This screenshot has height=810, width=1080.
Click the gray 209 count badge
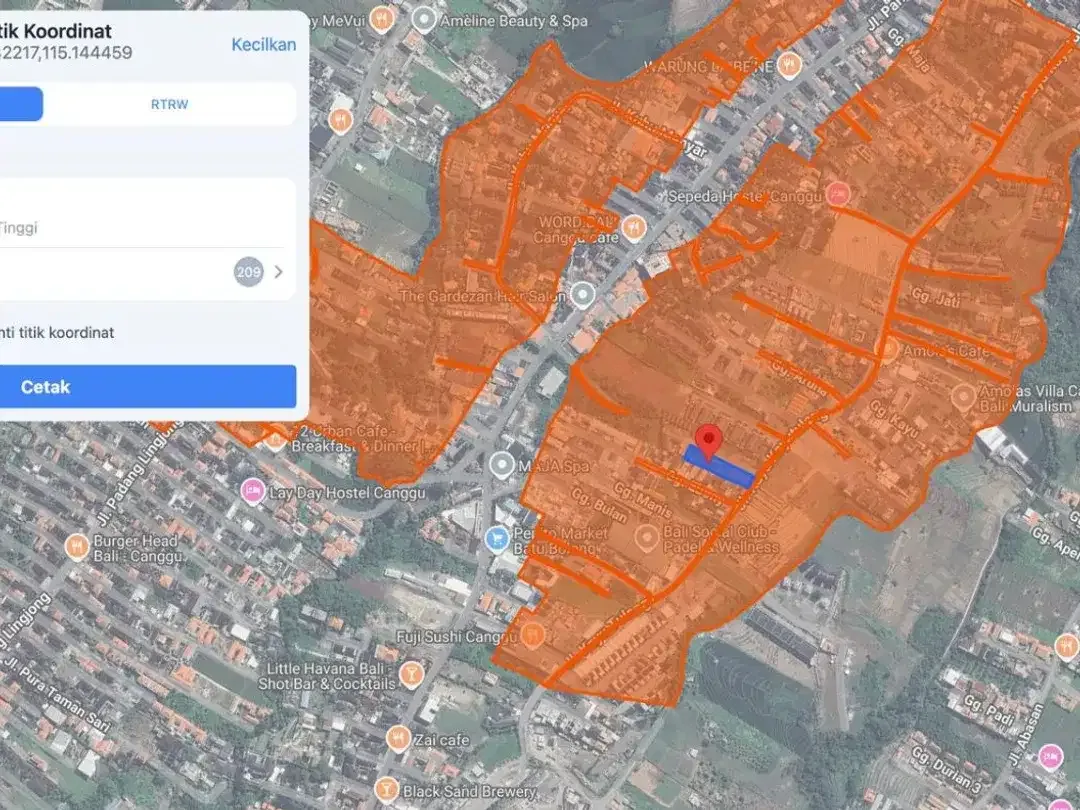coord(249,271)
